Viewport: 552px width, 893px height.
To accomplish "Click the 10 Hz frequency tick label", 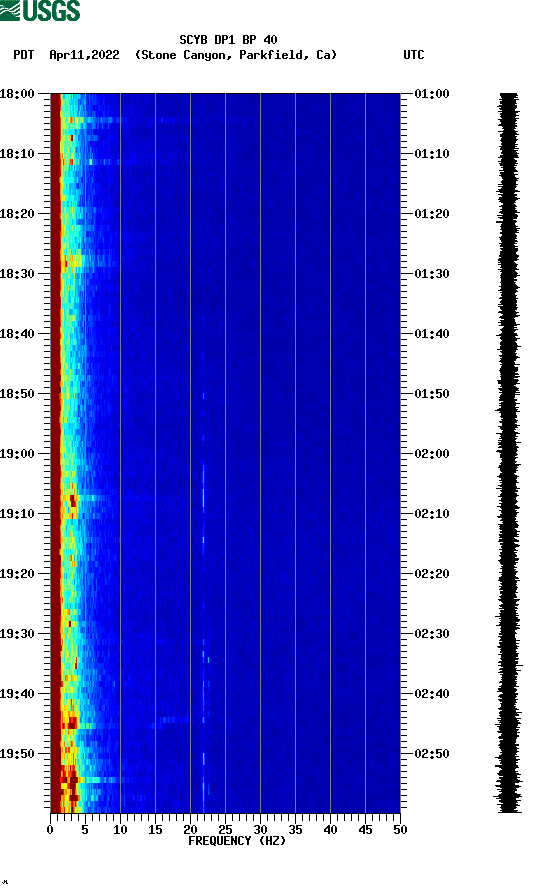I will 120,830.
